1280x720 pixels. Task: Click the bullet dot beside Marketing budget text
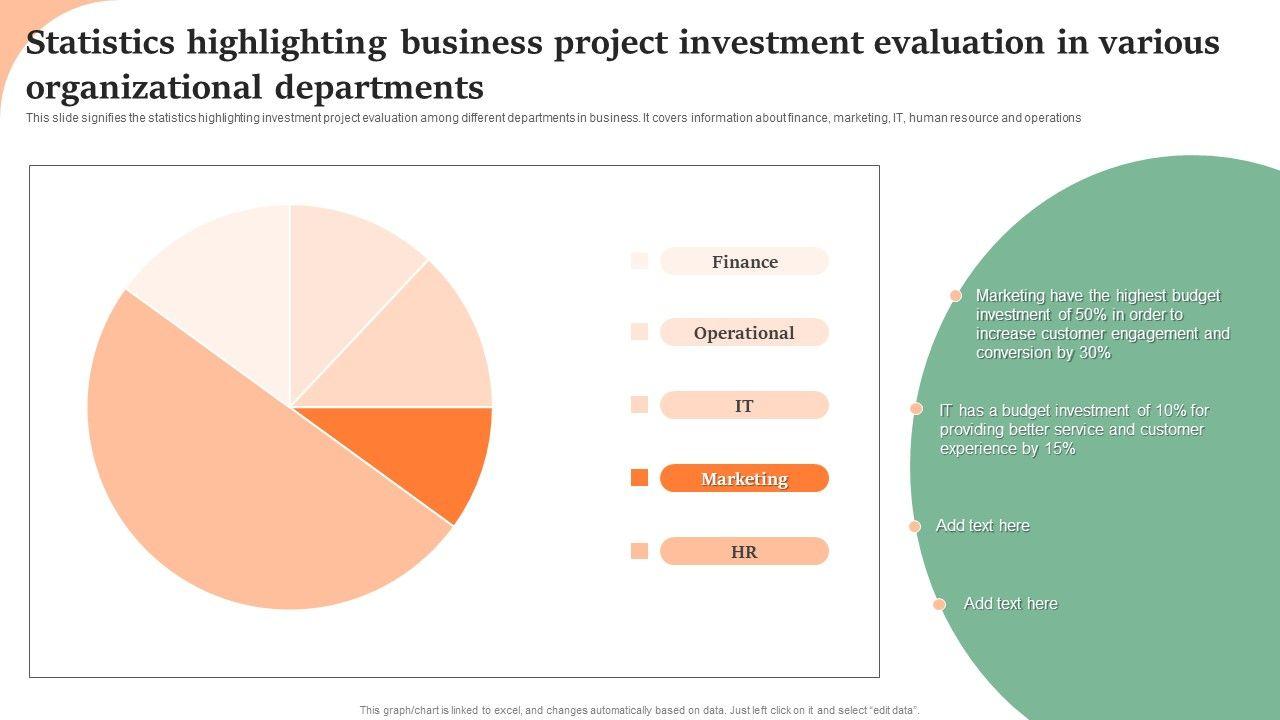[956, 296]
